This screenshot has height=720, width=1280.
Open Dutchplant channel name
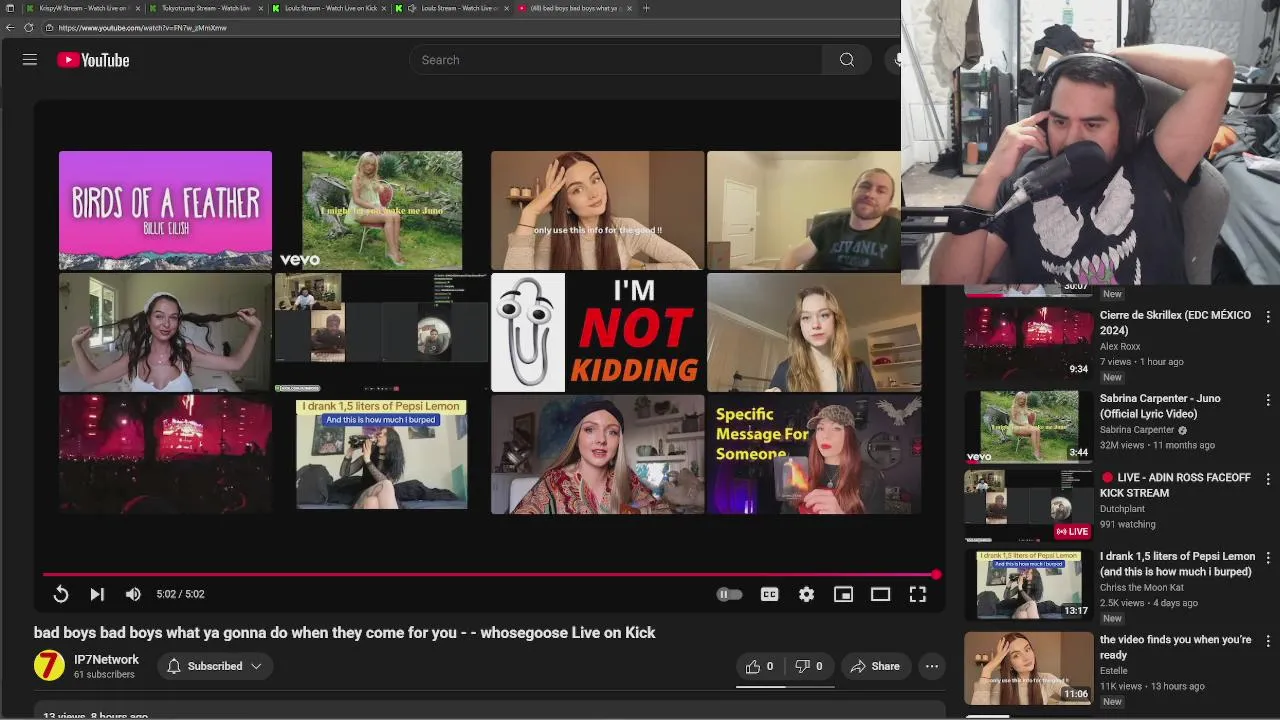(1123, 509)
